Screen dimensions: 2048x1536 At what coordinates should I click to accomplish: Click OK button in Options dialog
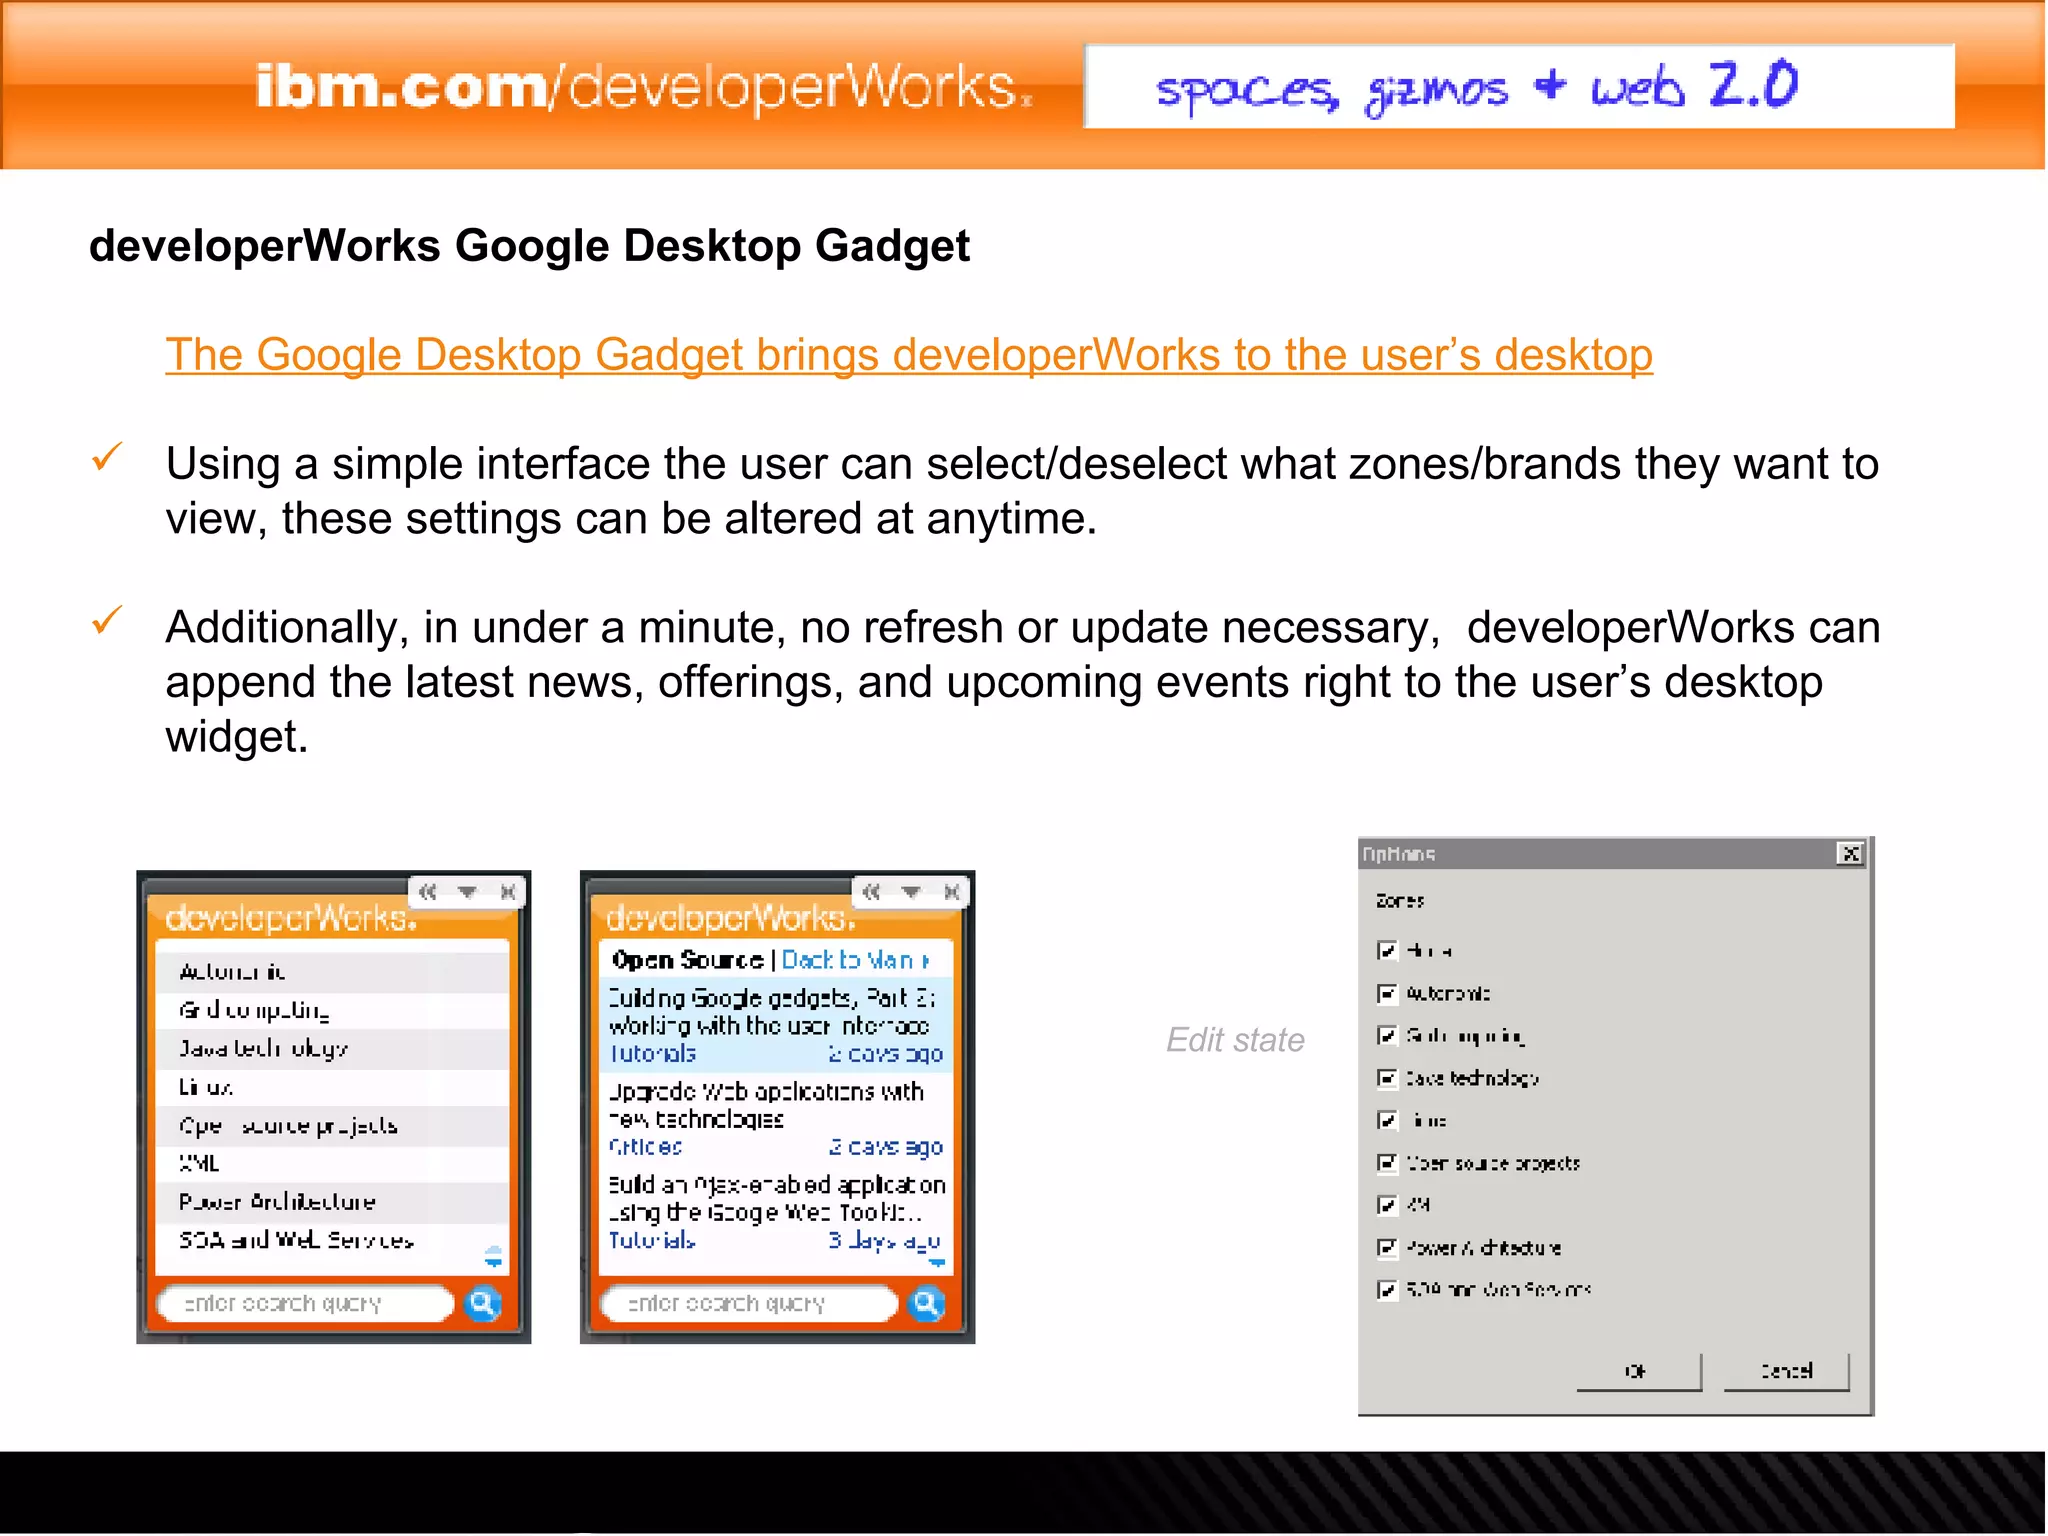pyautogui.click(x=1638, y=1371)
